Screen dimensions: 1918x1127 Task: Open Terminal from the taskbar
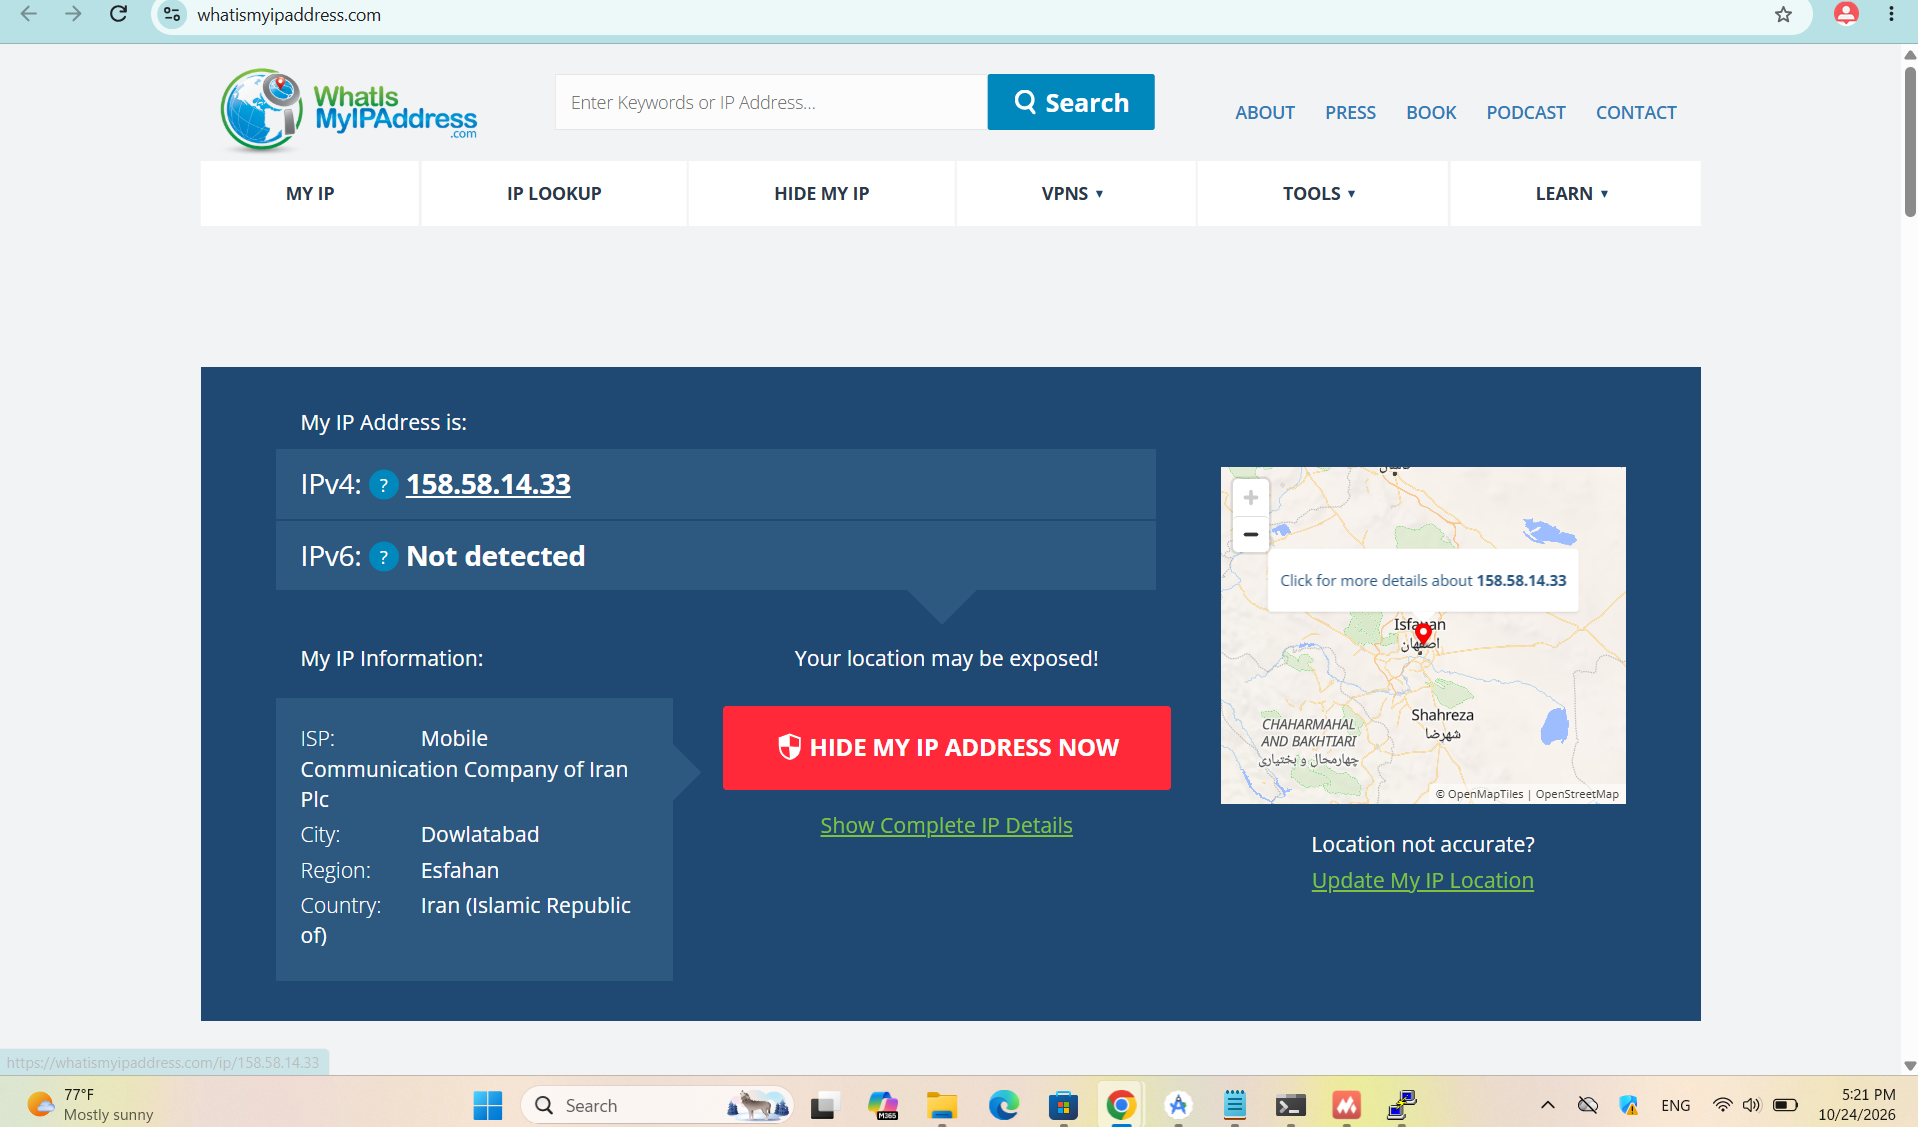point(1290,1105)
